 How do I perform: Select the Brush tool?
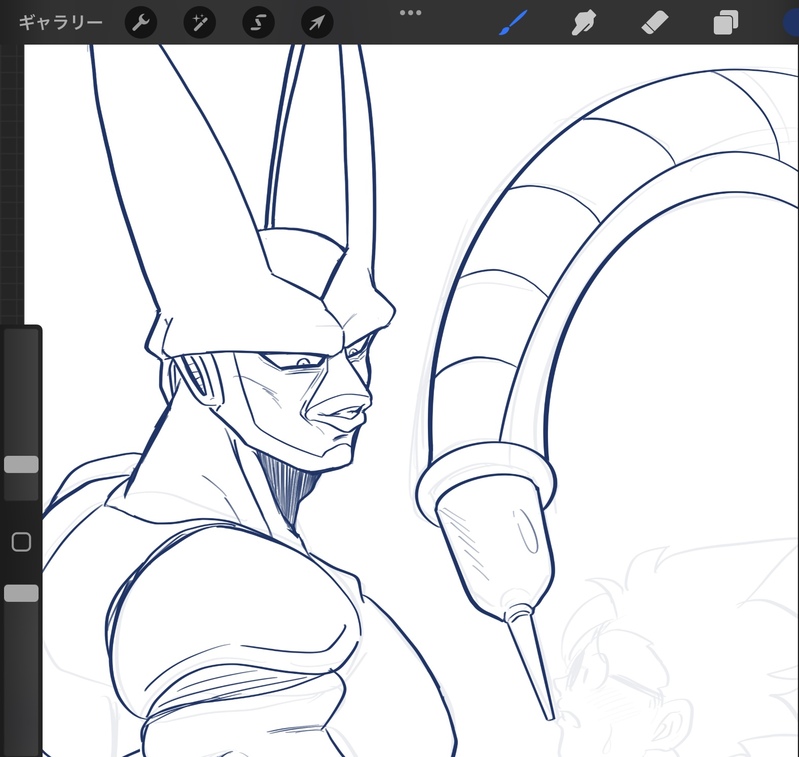pyautogui.click(x=514, y=22)
